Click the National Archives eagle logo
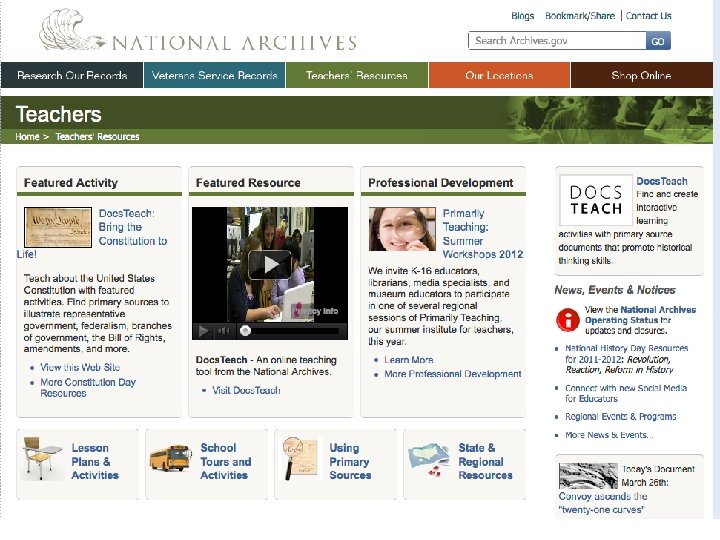 click(x=72, y=30)
